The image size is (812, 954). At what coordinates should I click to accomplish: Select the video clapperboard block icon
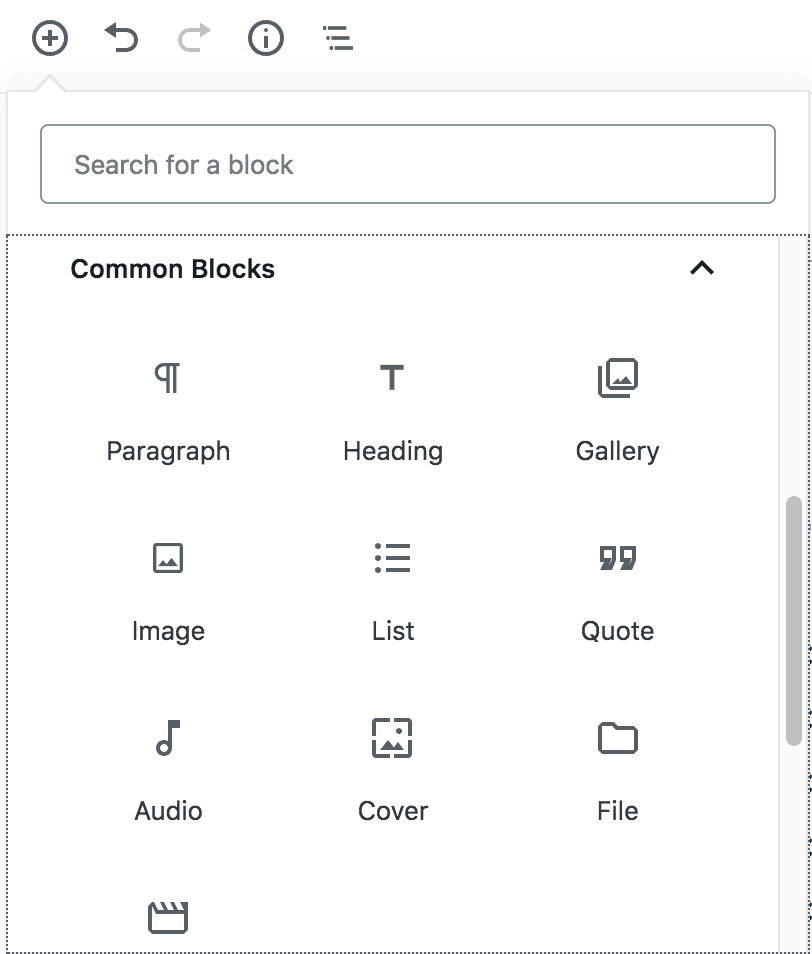[168, 917]
